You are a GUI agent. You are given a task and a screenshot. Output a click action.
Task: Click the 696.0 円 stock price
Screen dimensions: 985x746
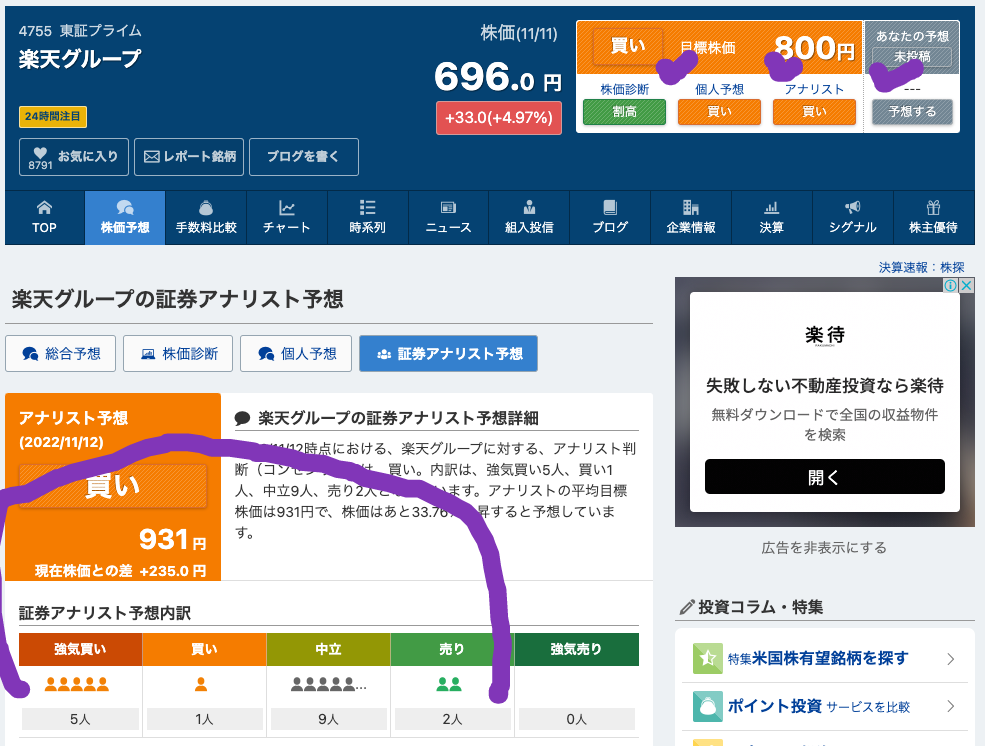pyautogui.click(x=498, y=77)
